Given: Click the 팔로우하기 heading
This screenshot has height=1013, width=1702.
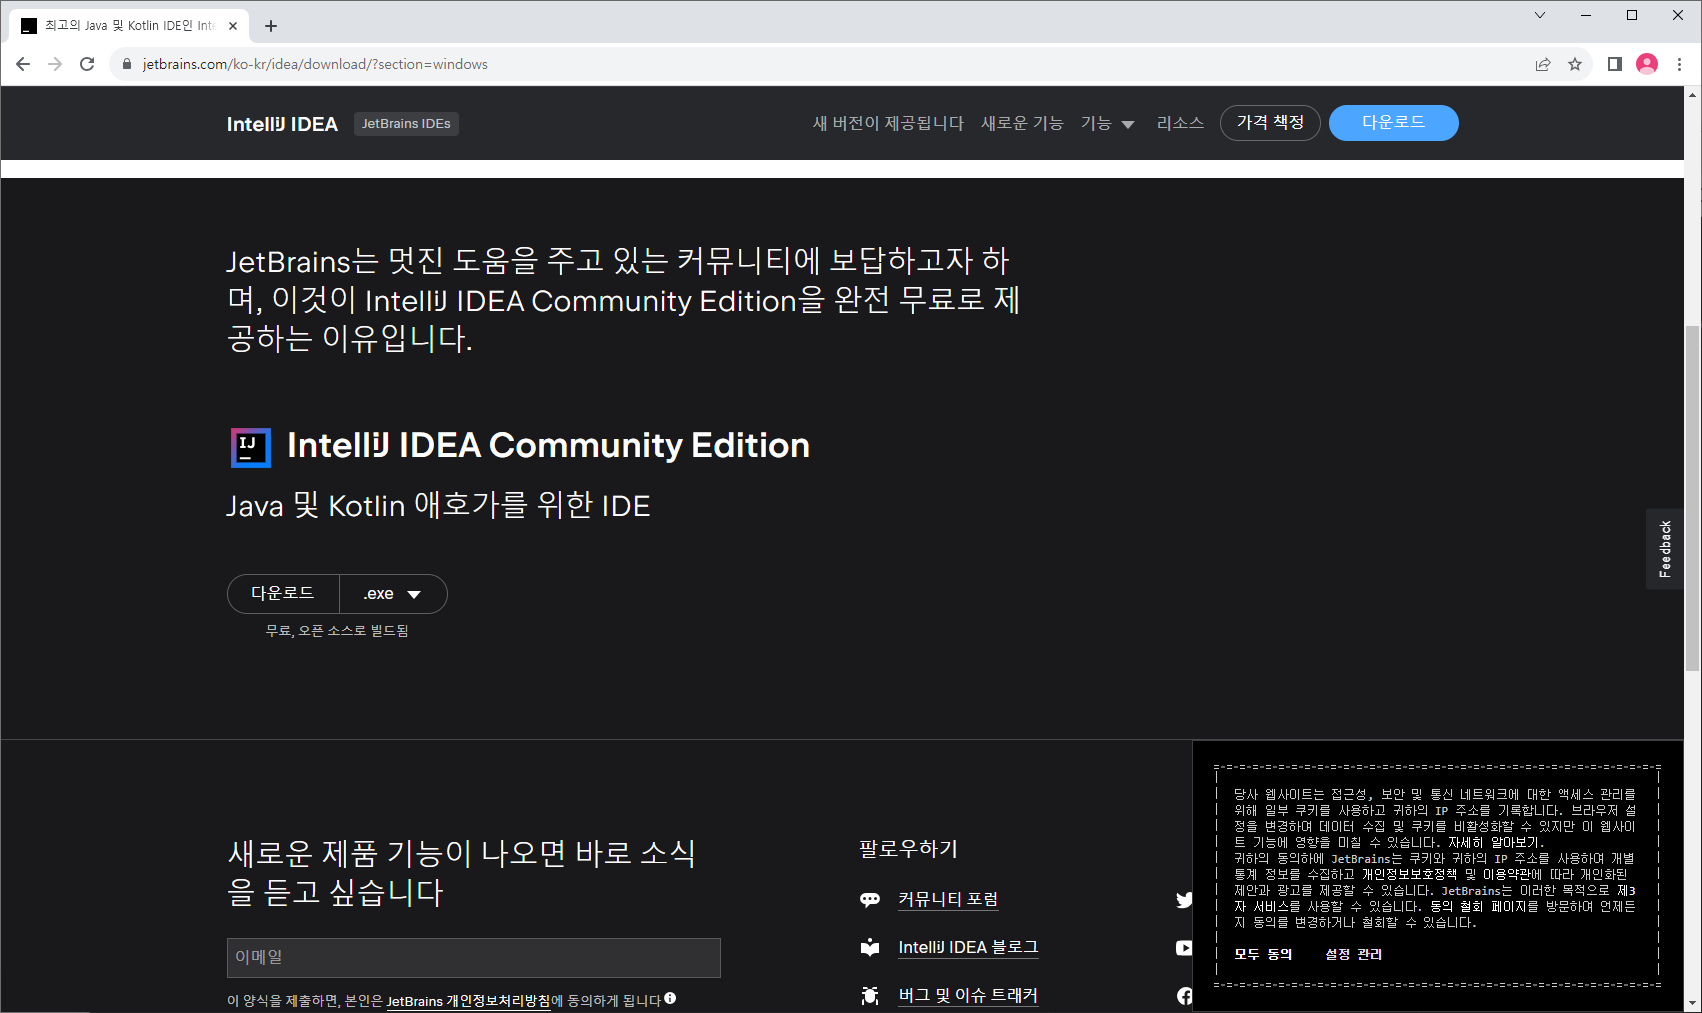Looking at the screenshot, I should [x=909, y=849].
